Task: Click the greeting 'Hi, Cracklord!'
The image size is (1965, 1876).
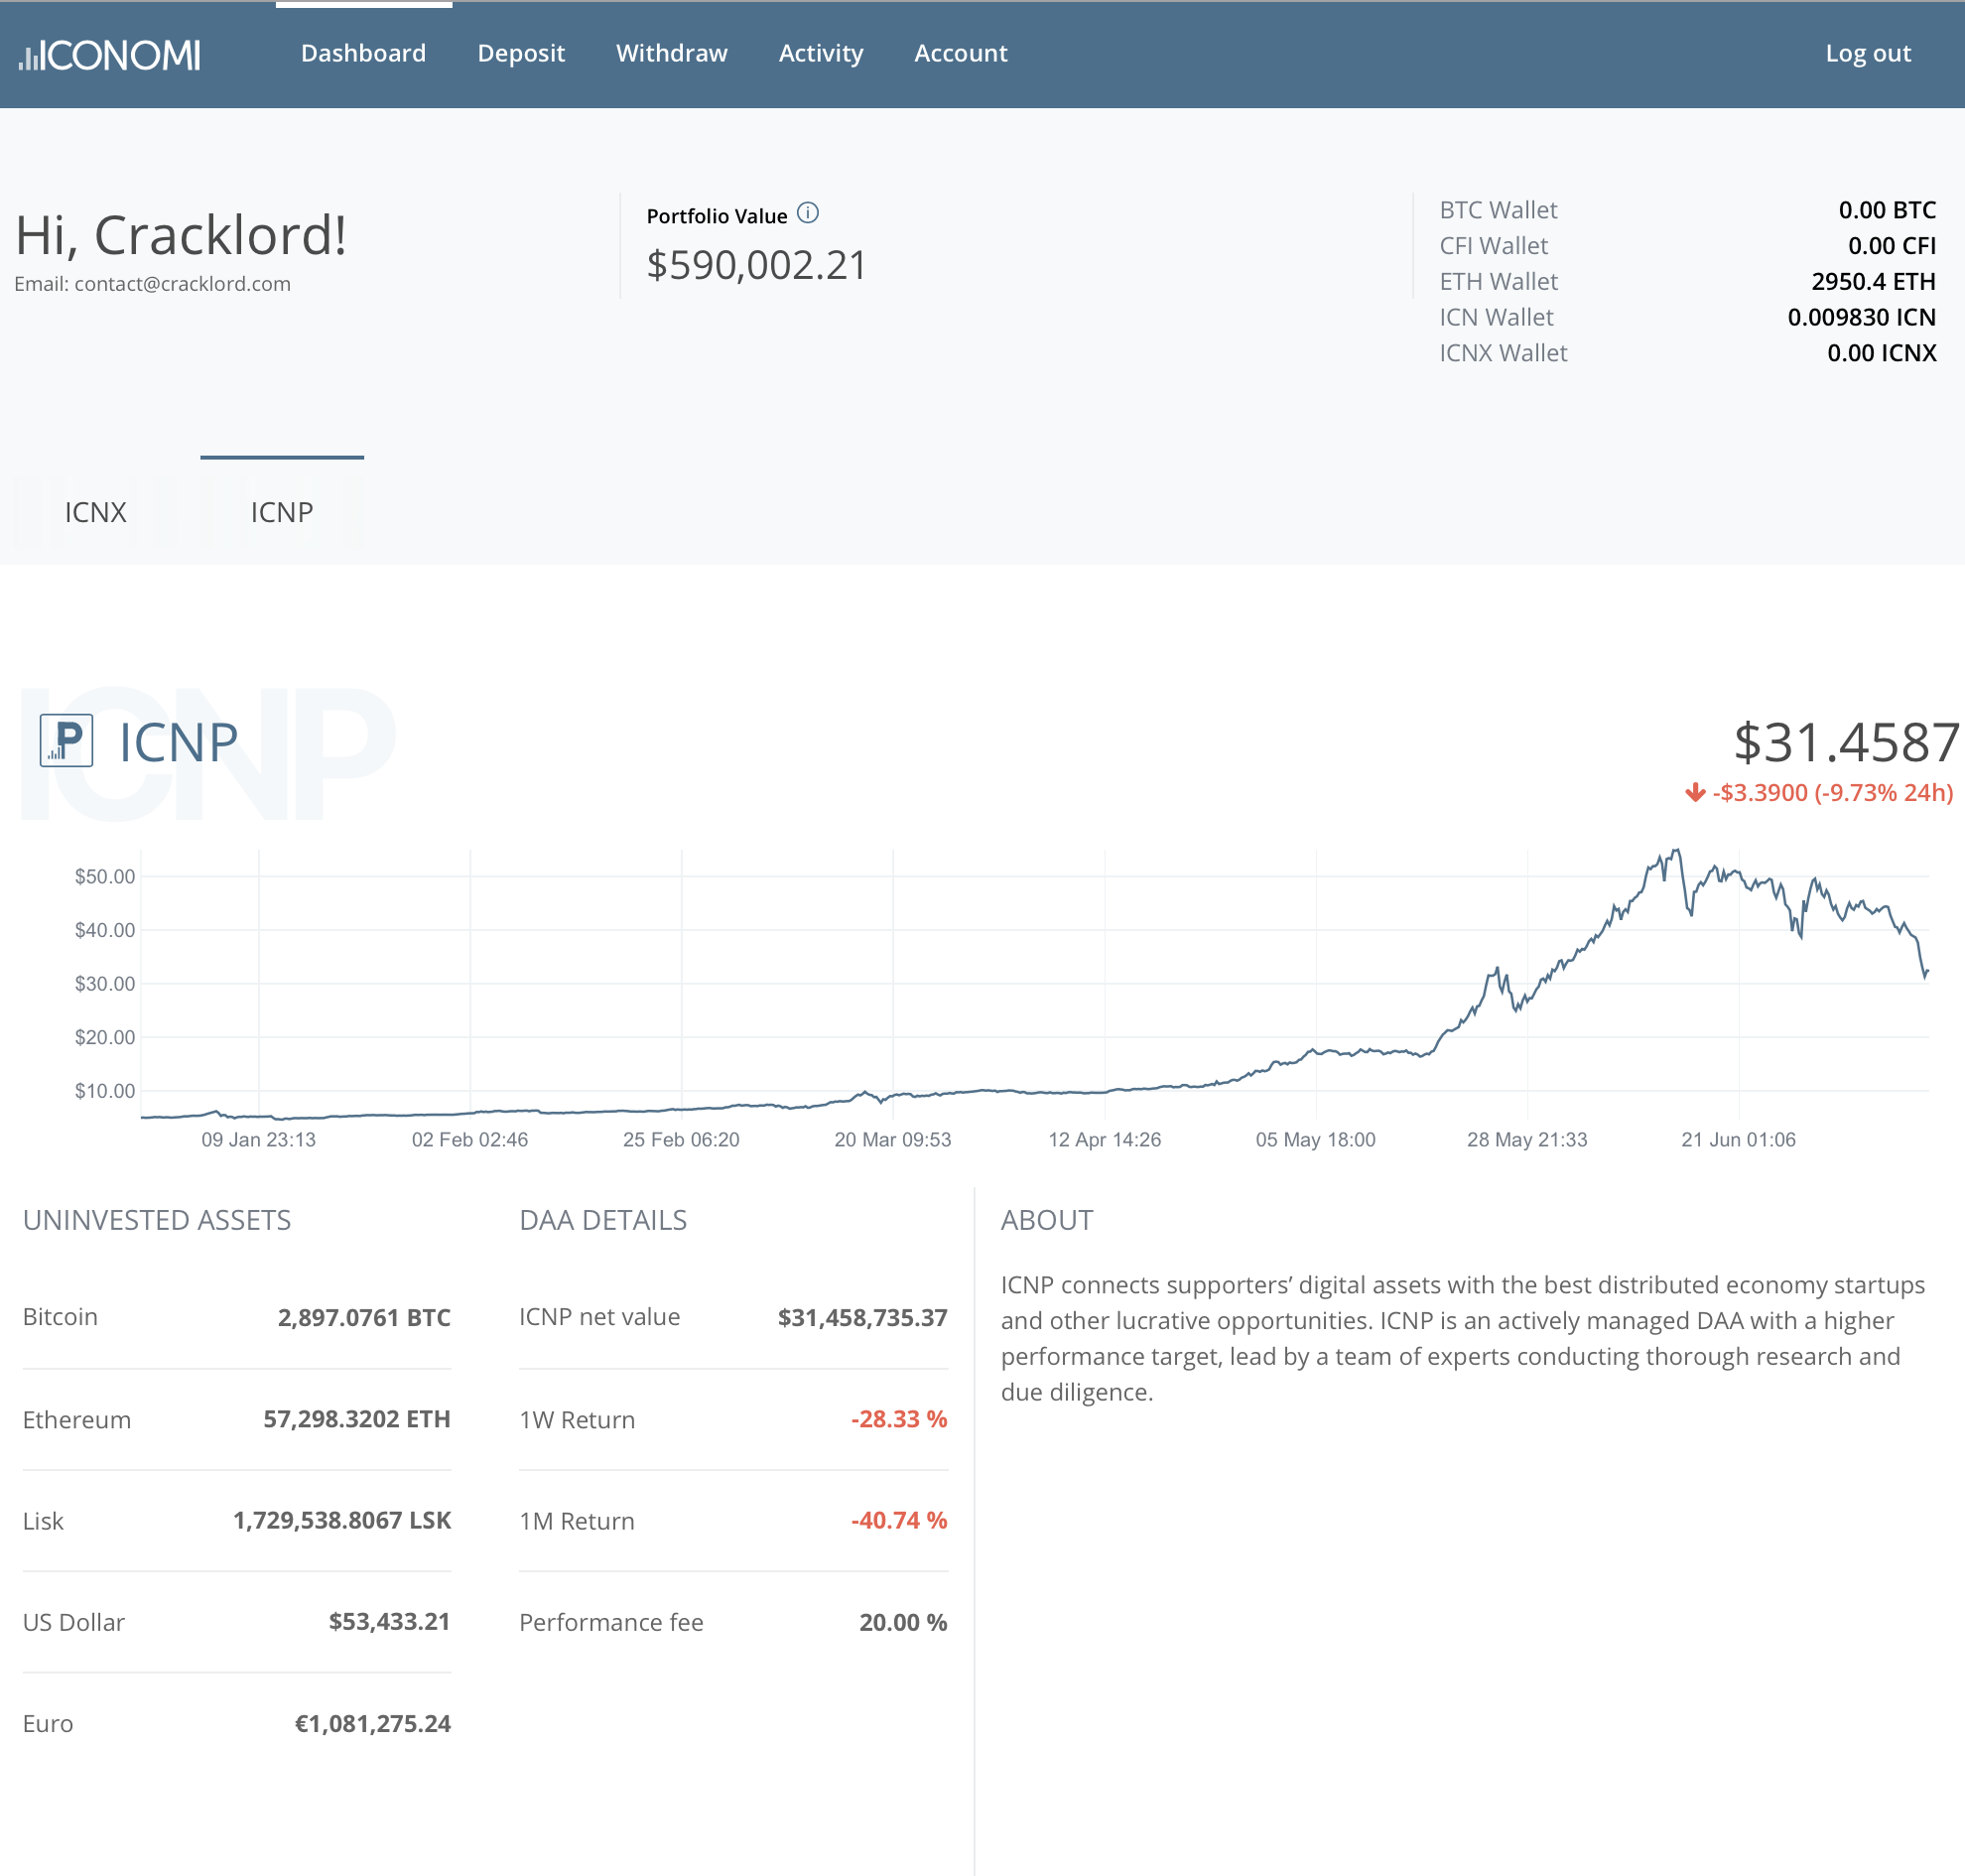Action: (x=181, y=236)
